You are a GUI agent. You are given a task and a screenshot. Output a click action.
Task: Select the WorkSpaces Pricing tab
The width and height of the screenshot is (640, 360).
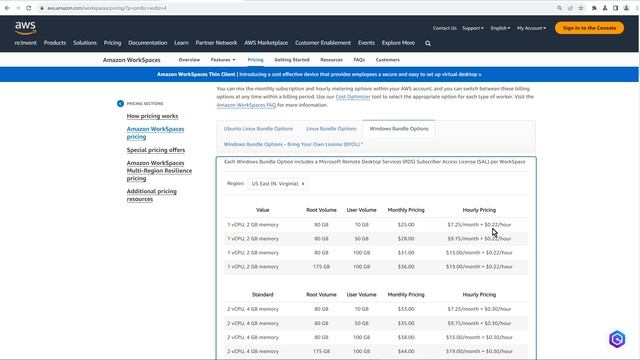[x=256, y=60]
